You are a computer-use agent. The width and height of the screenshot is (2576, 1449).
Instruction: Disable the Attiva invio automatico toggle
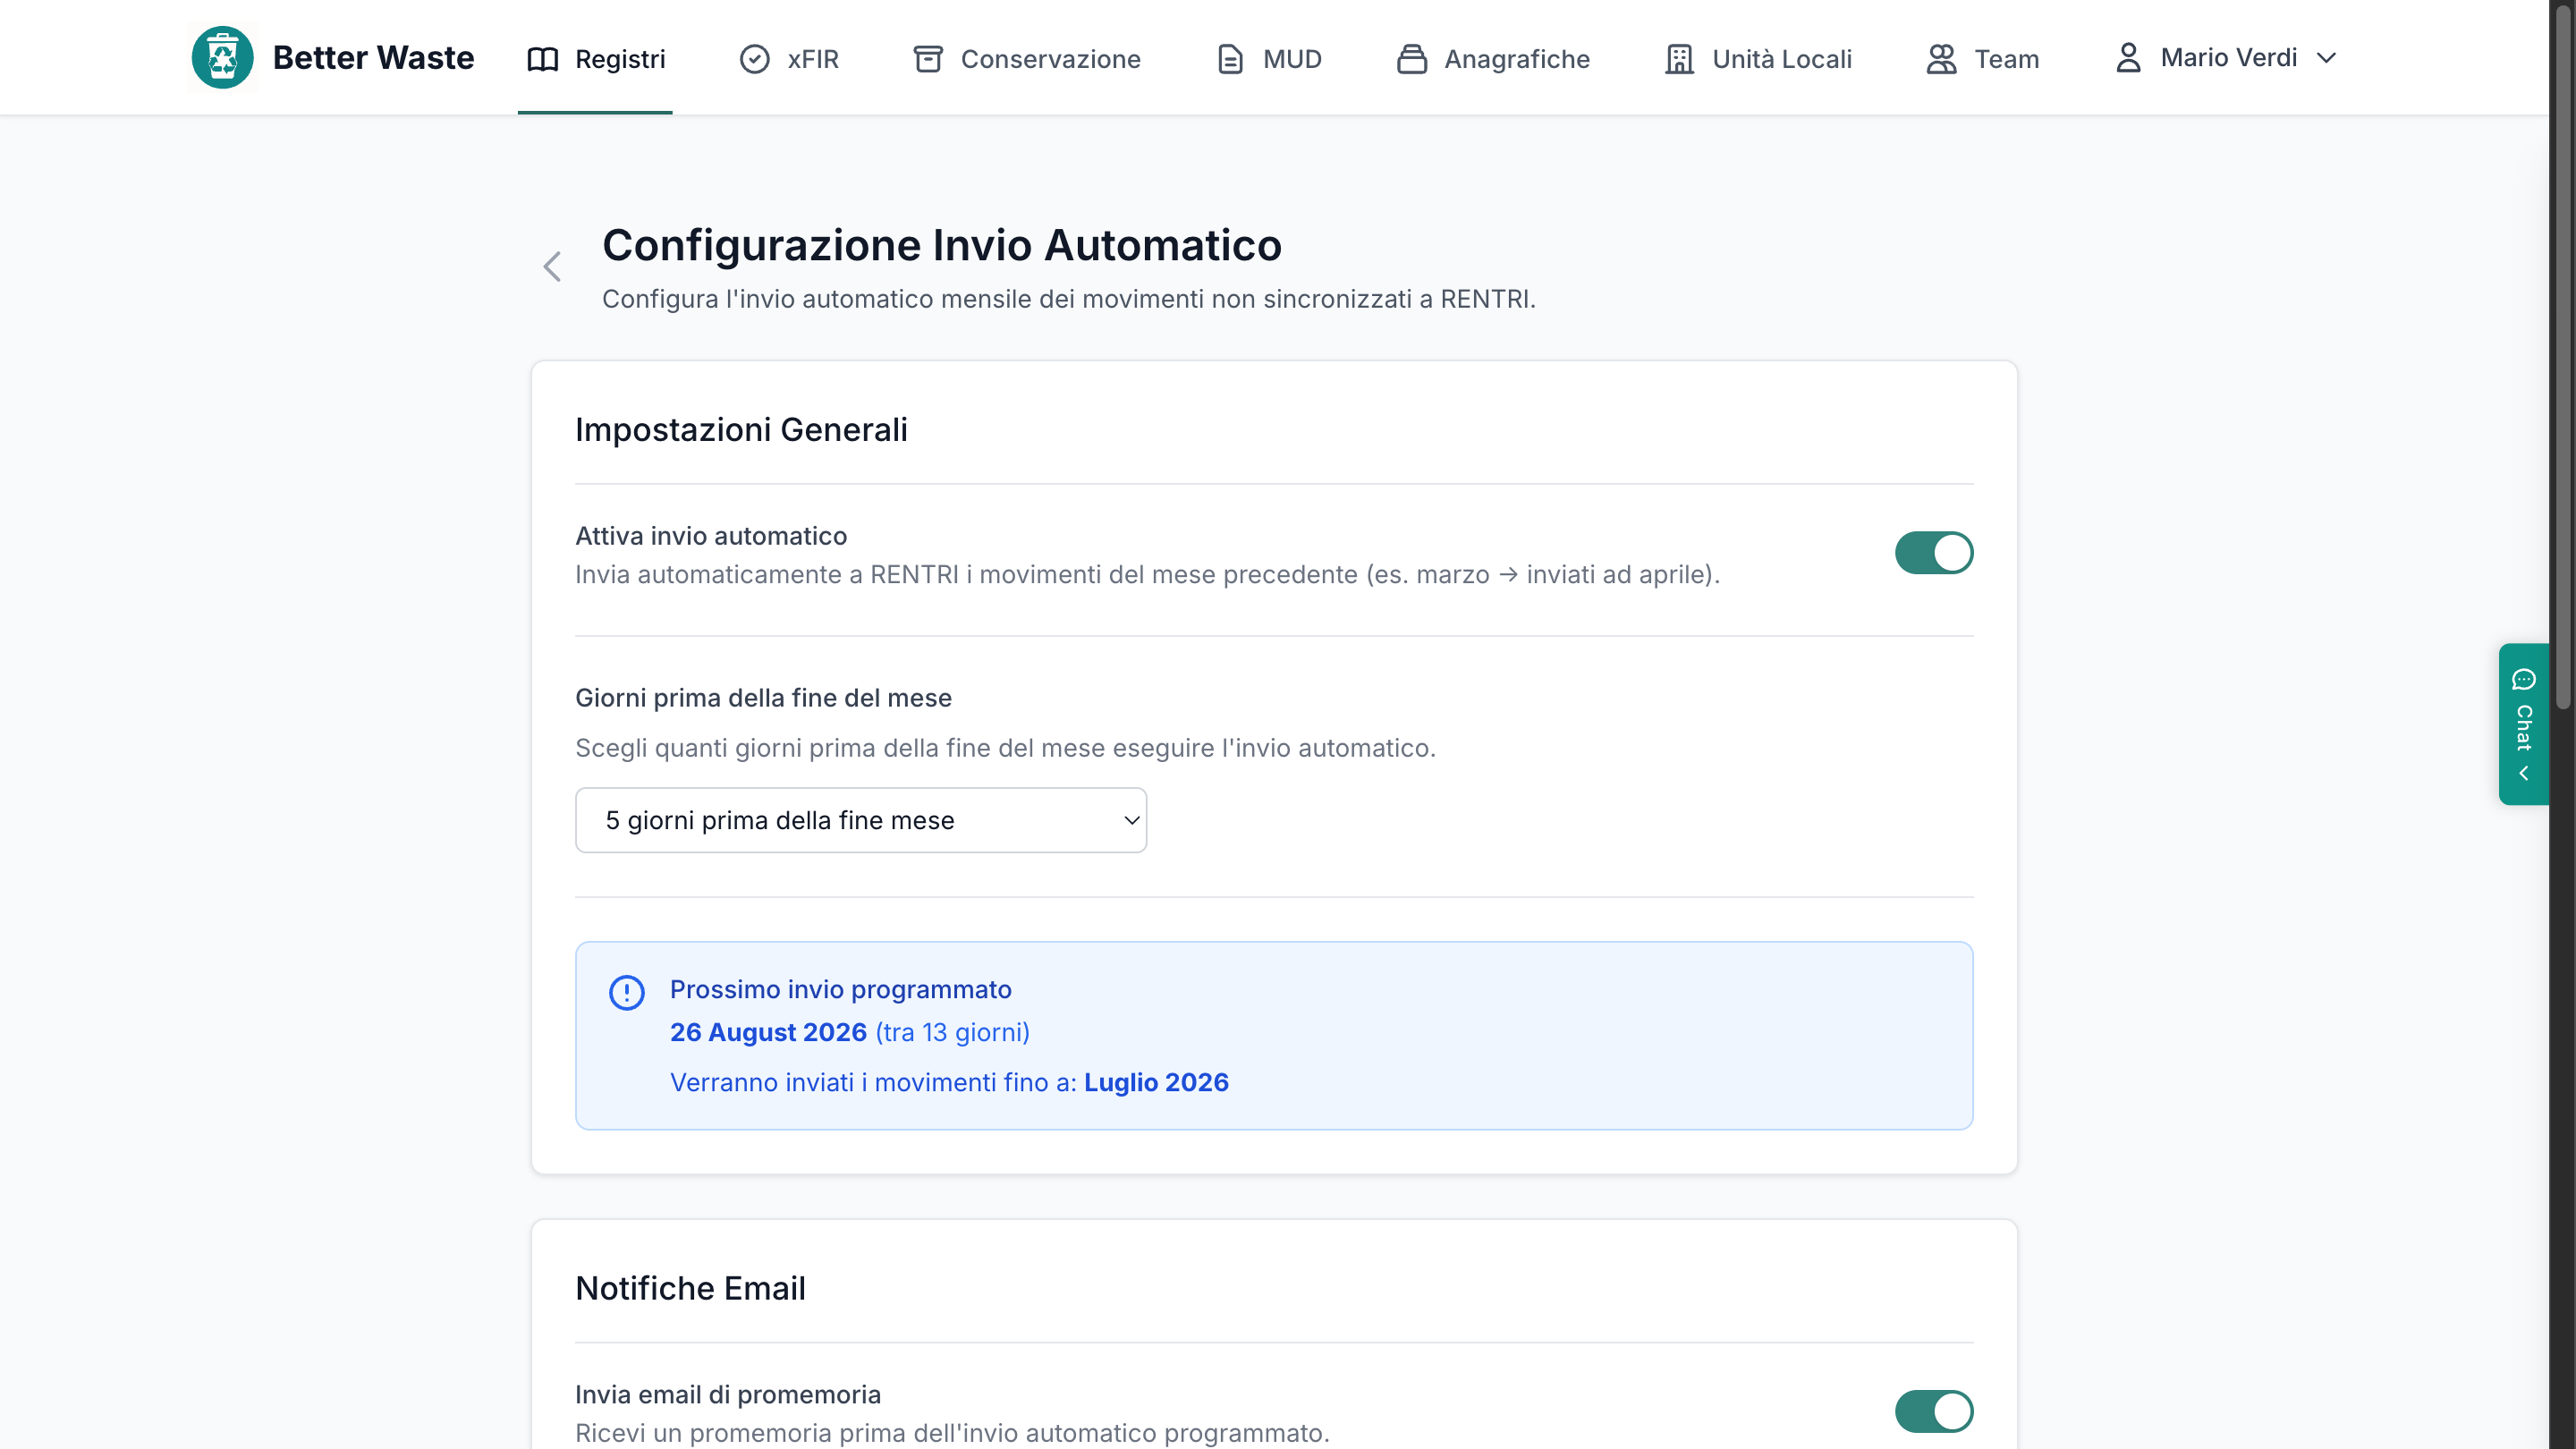coord(1933,553)
